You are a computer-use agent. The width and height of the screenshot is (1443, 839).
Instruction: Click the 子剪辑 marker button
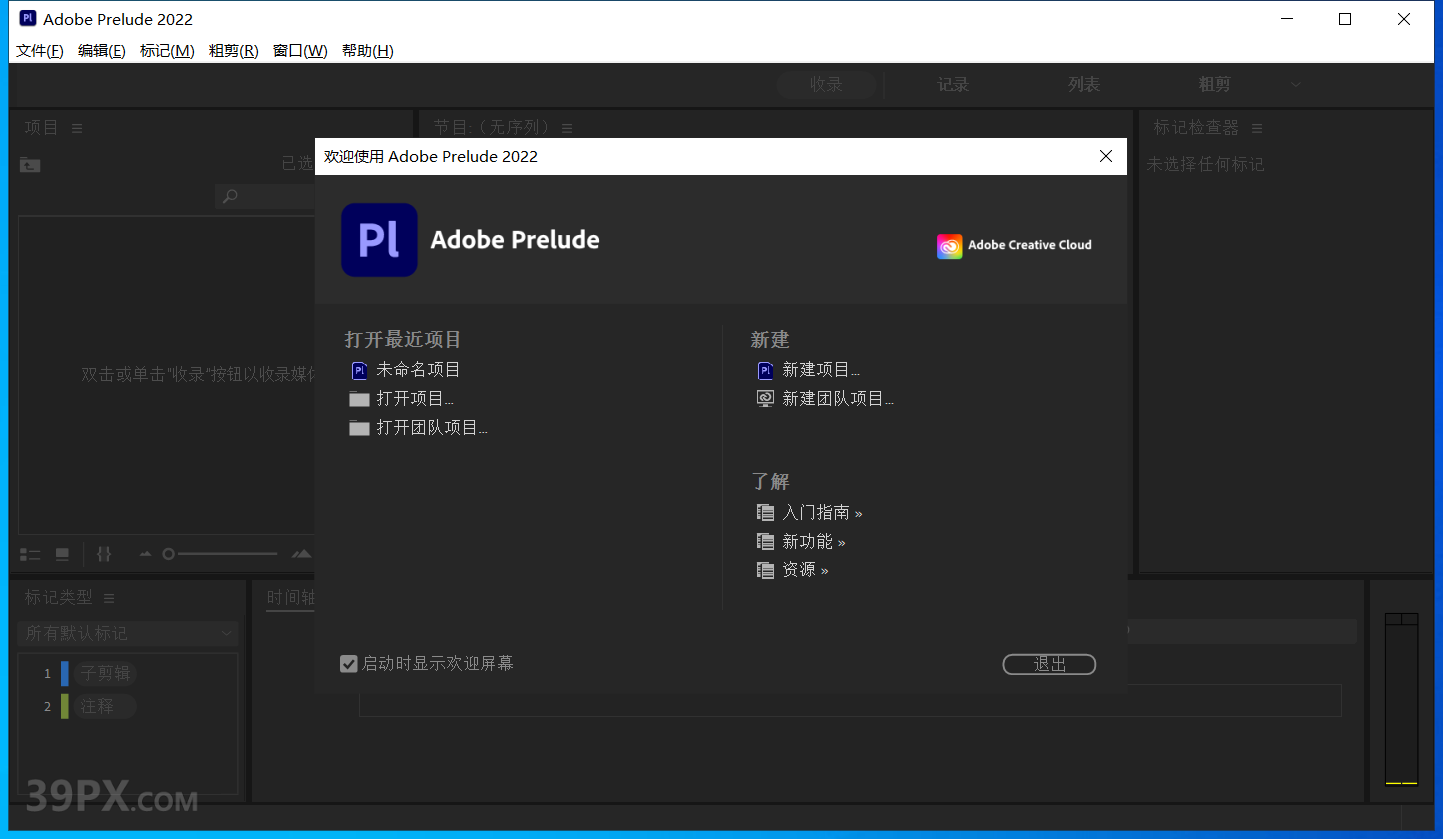pyautogui.click(x=105, y=674)
